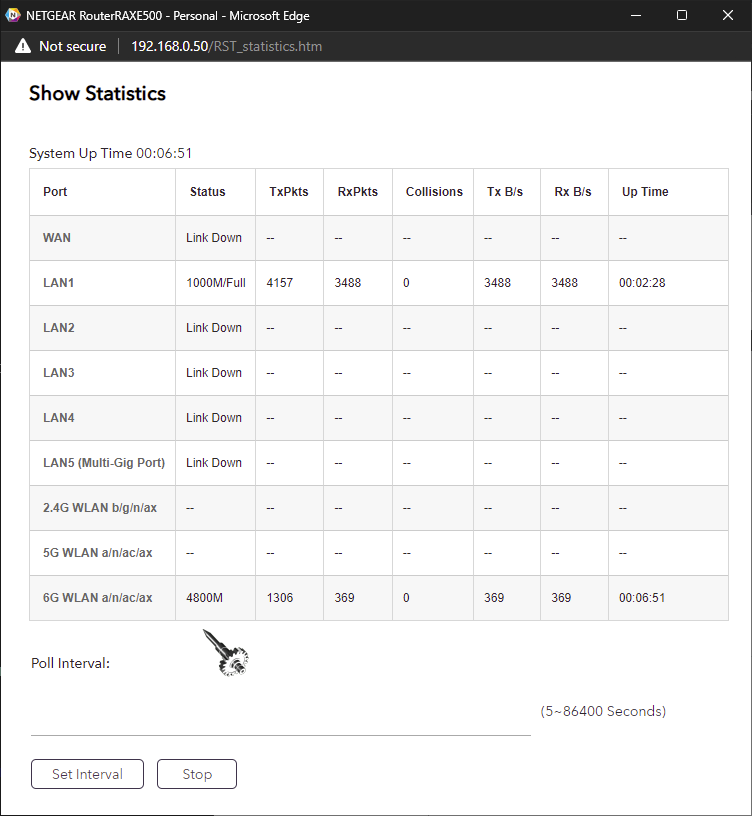The height and width of the screenshot is (816, 752).
Task: Click the 1306 TxPkts value
Action: coord(280,598)
